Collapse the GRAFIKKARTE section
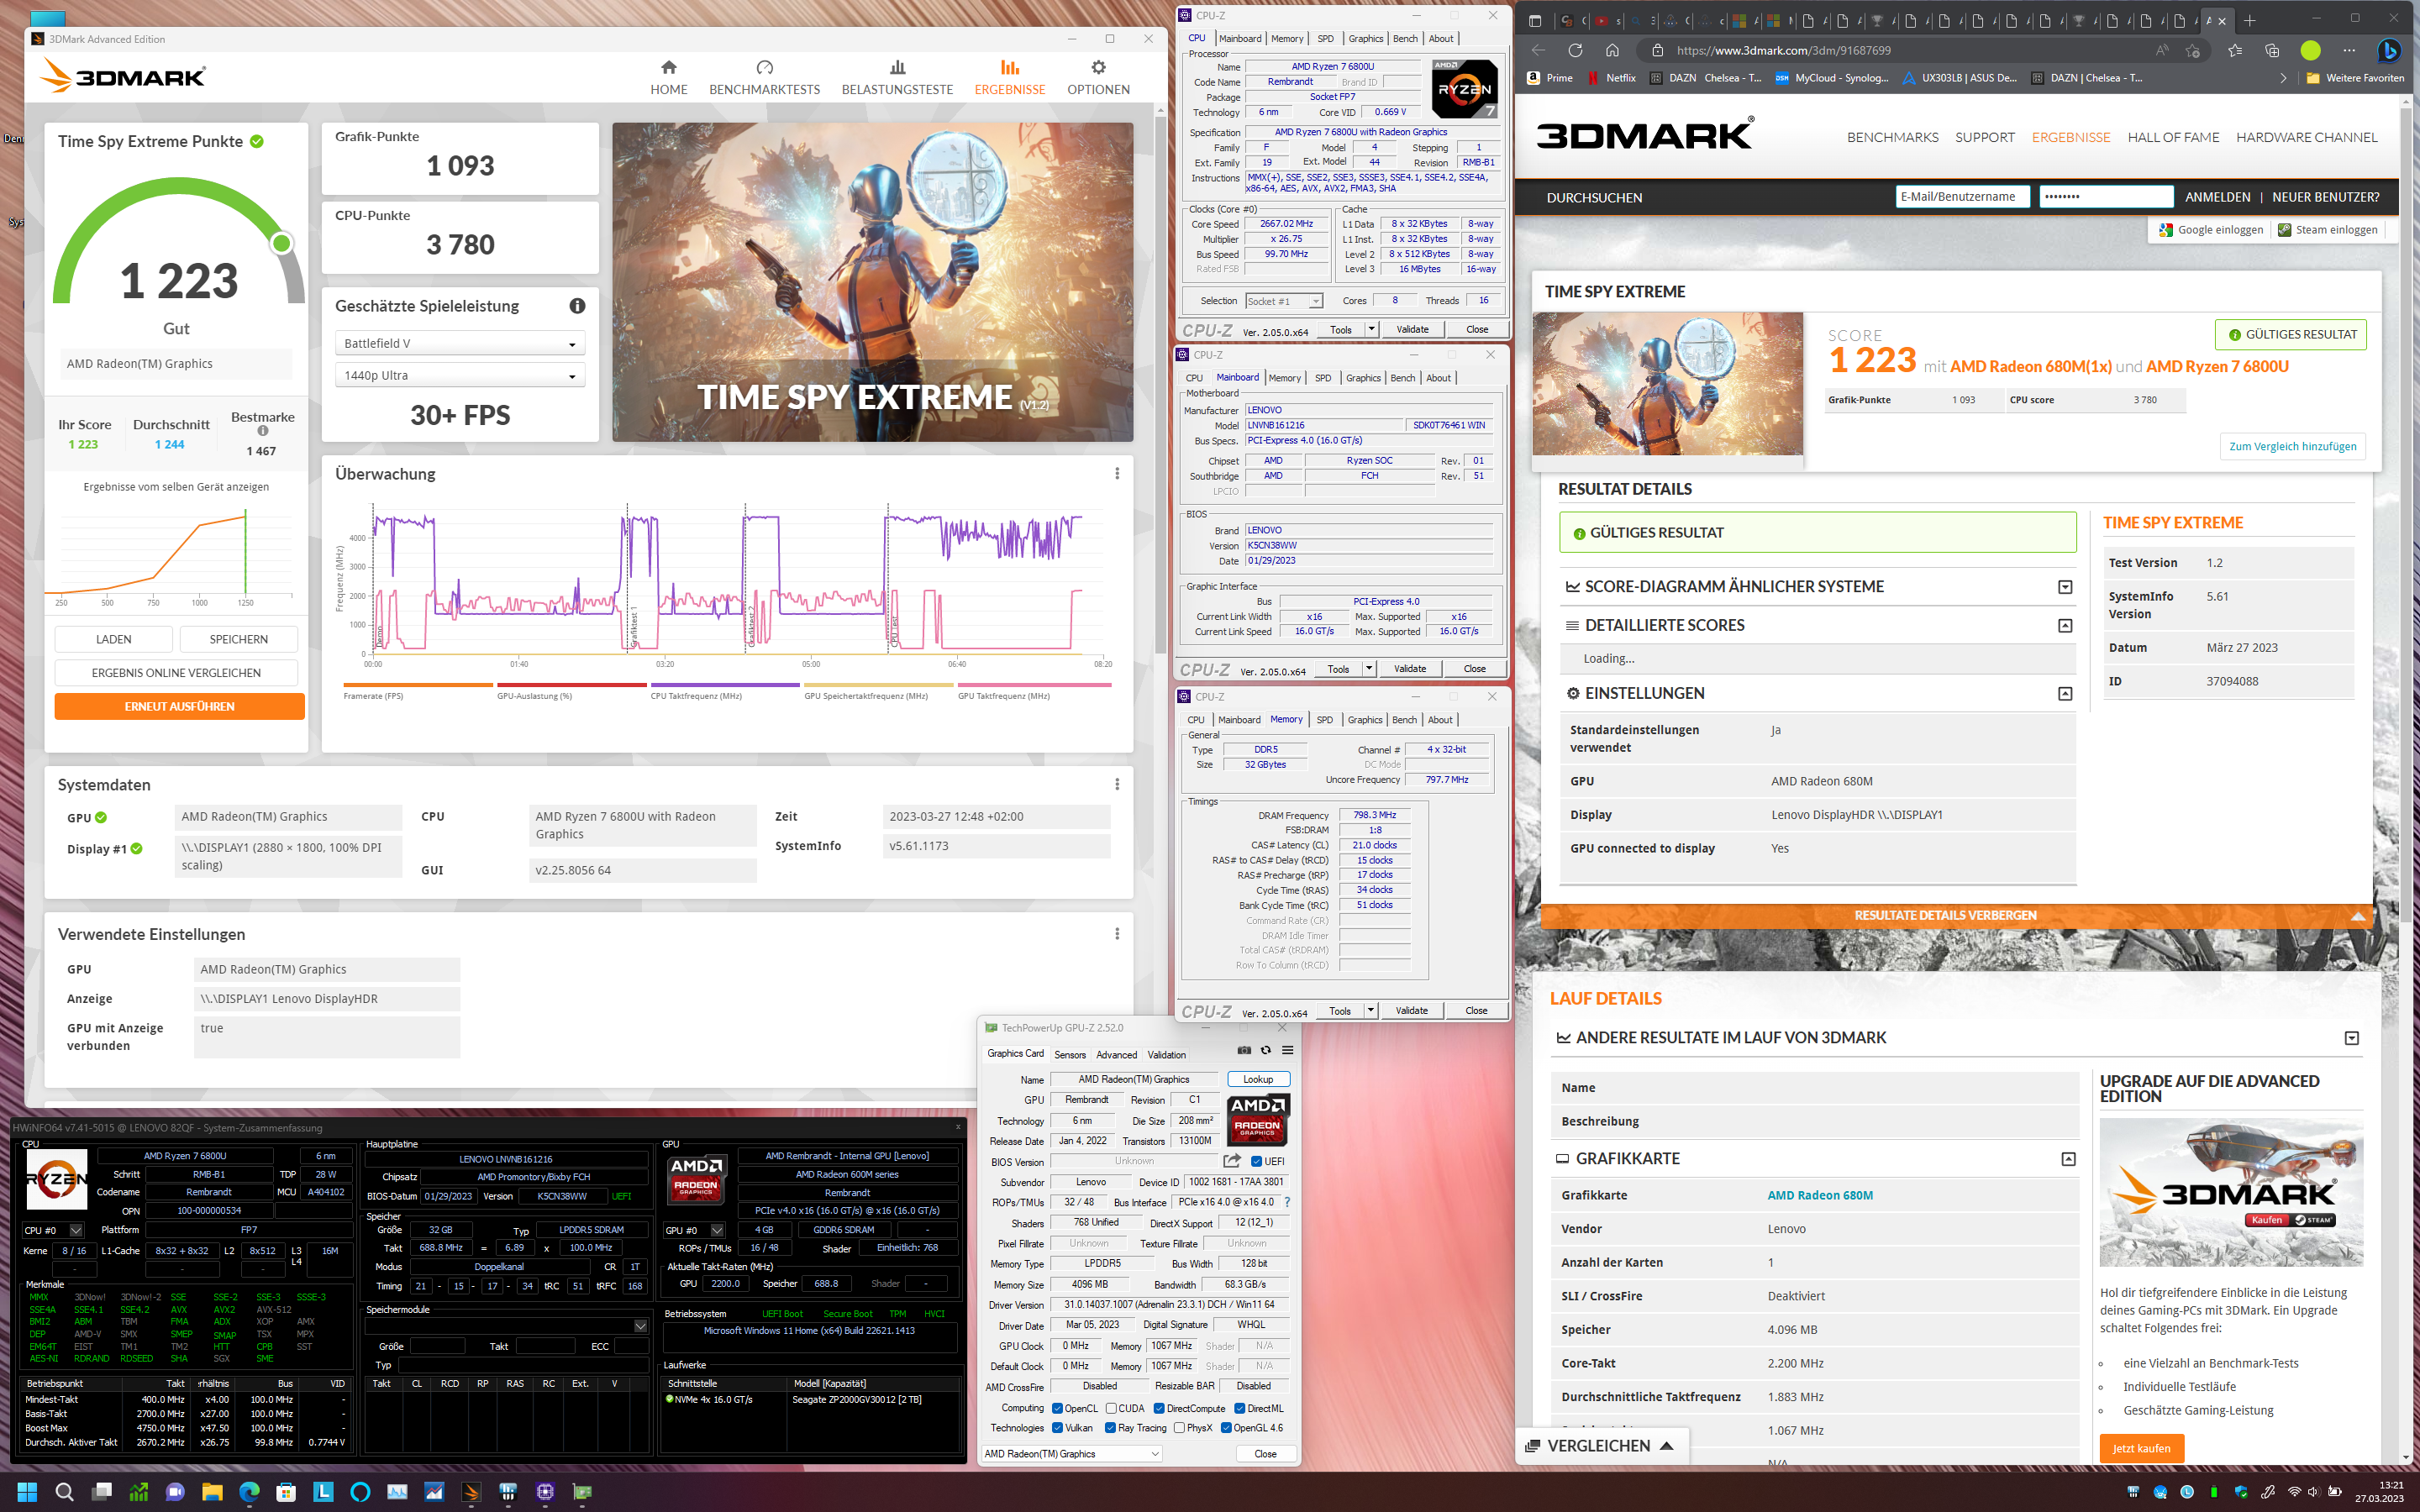 (x=2068, y=1159)
